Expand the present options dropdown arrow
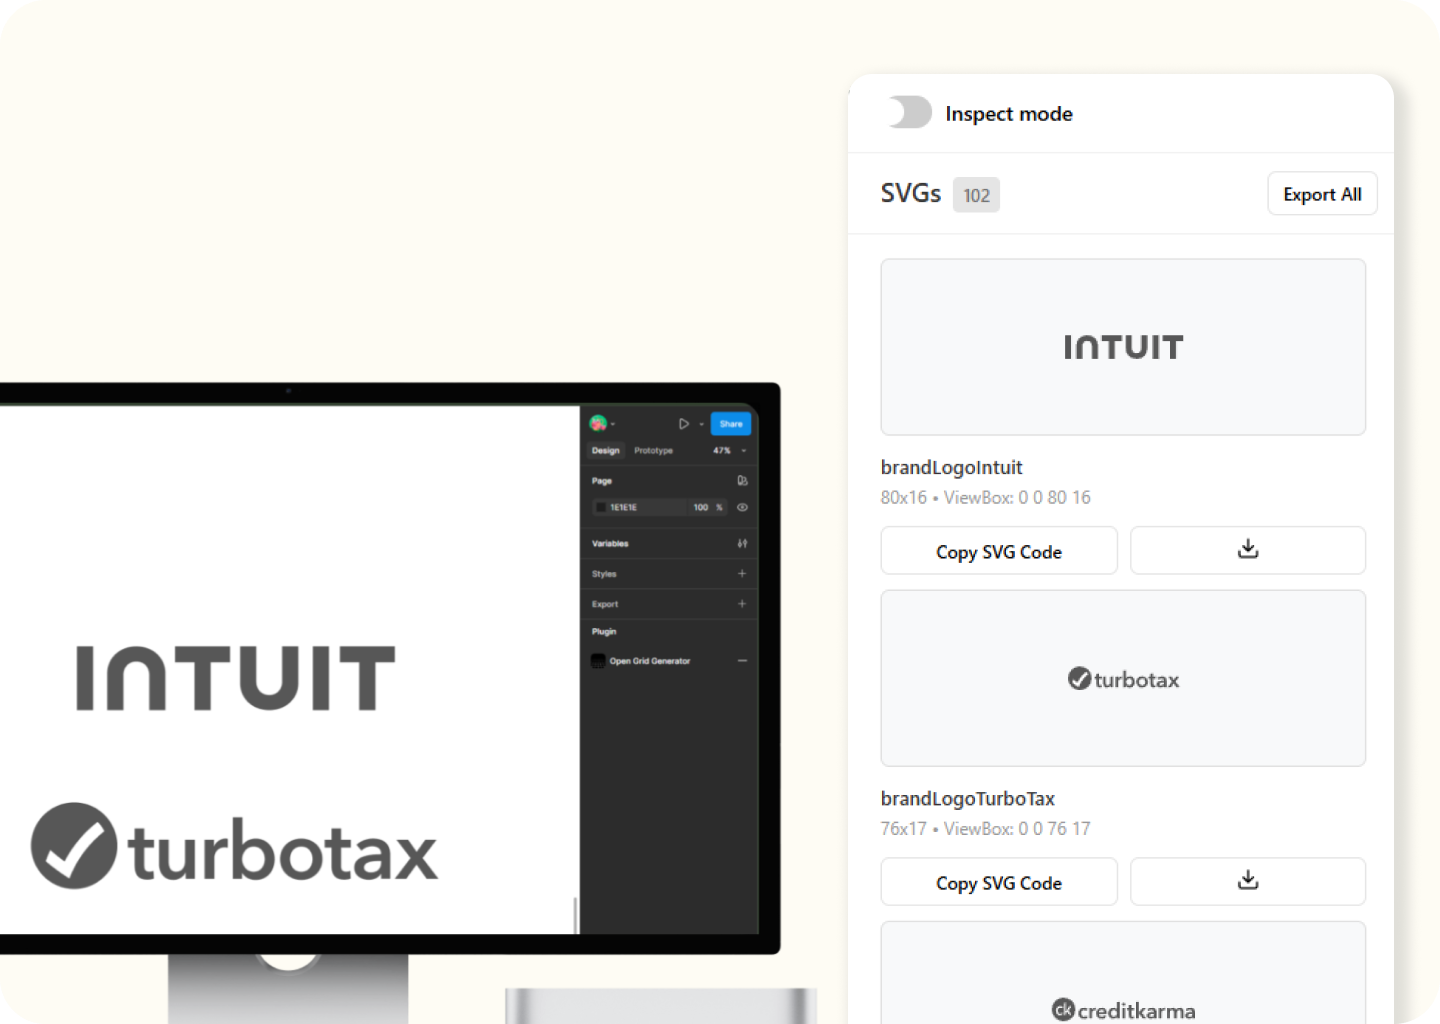 tap(701, 424)
